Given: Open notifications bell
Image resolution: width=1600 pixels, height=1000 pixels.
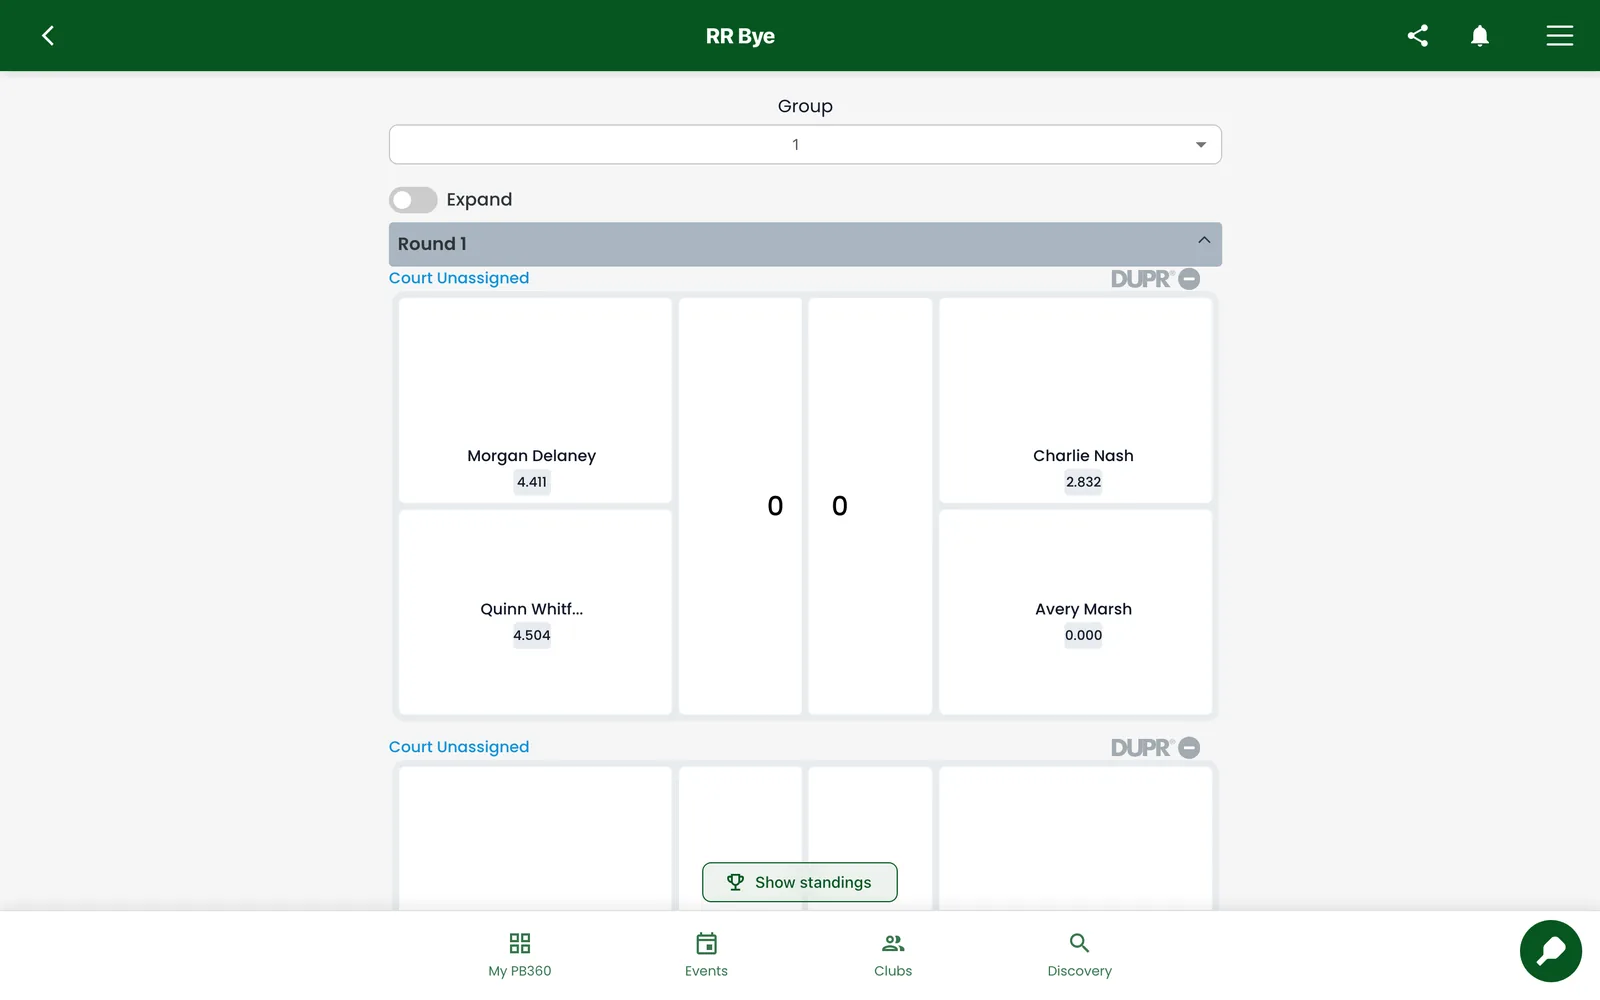Looking at the screenshot, I should (x=1480, y=36).
